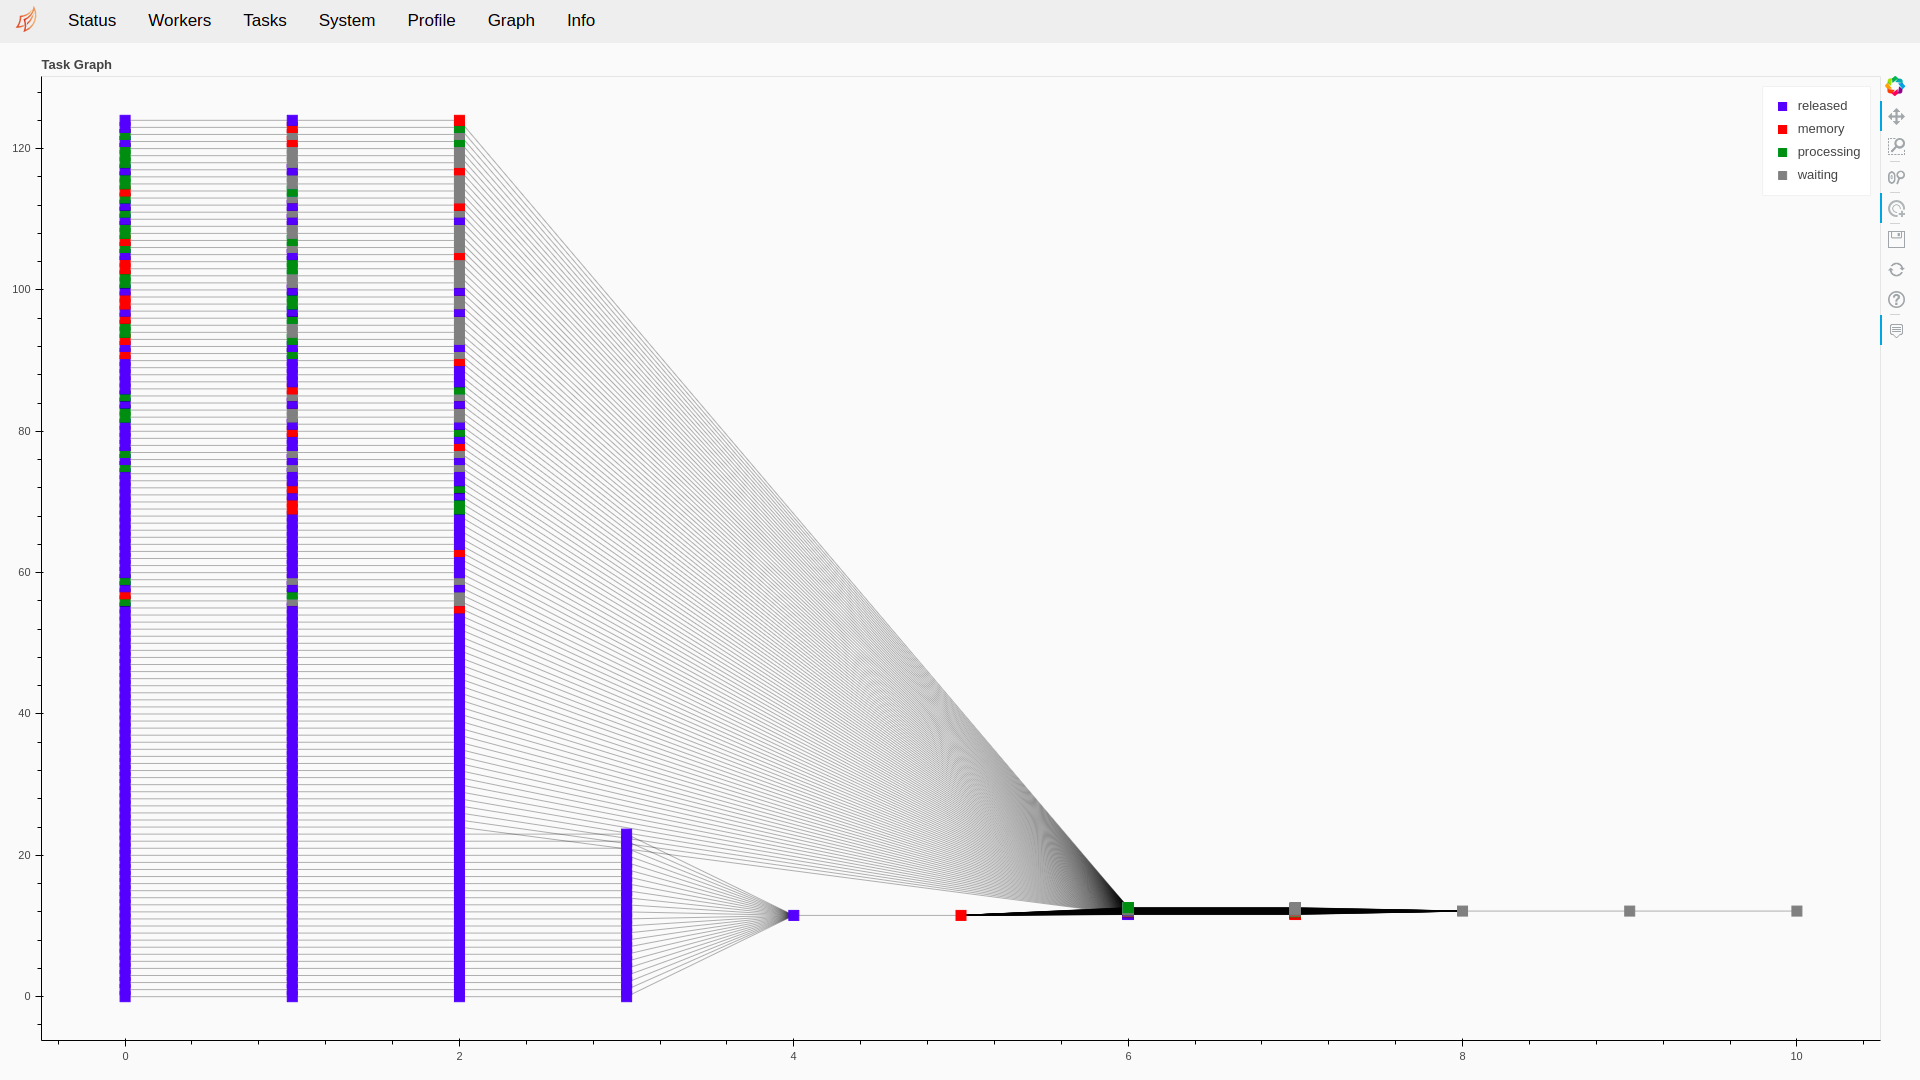Click the processing legend entry
This screenshot has width=1920, height=1080.
(1828, 152)
